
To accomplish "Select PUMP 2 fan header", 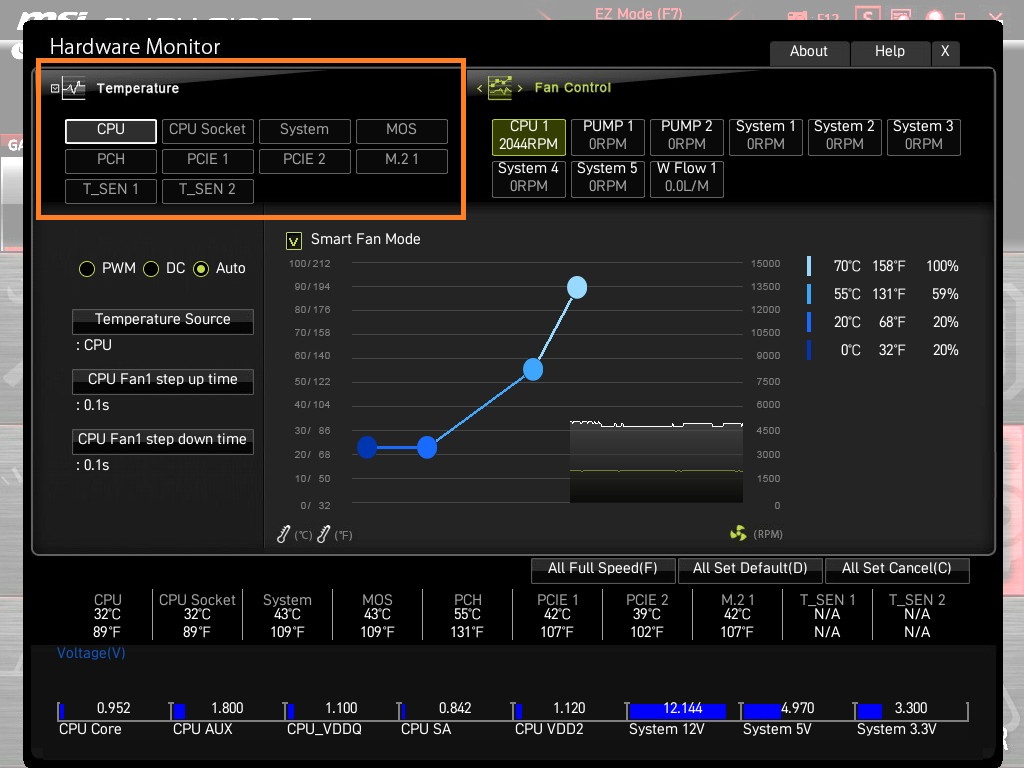I will pos(687,136).
